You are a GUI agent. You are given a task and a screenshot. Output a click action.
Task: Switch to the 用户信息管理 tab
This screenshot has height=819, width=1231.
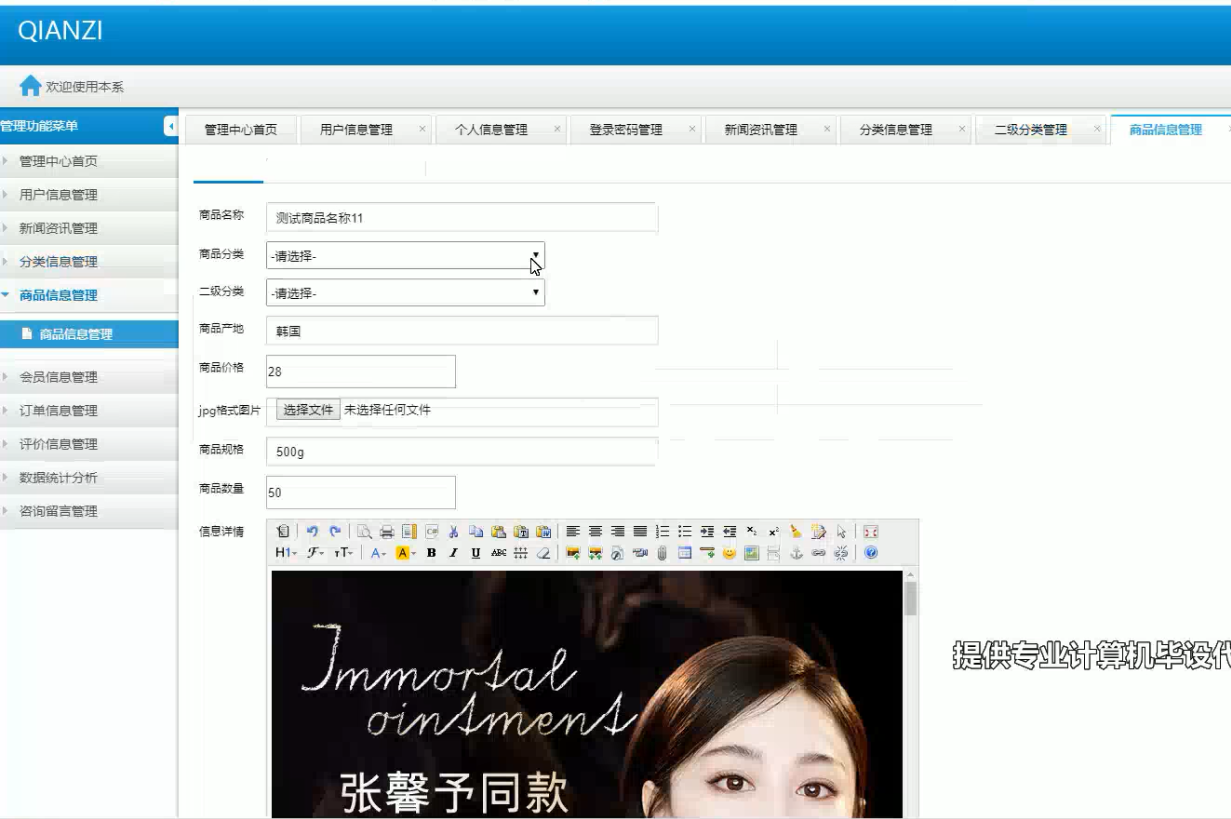pyautogui.click(x=356, y=129)
